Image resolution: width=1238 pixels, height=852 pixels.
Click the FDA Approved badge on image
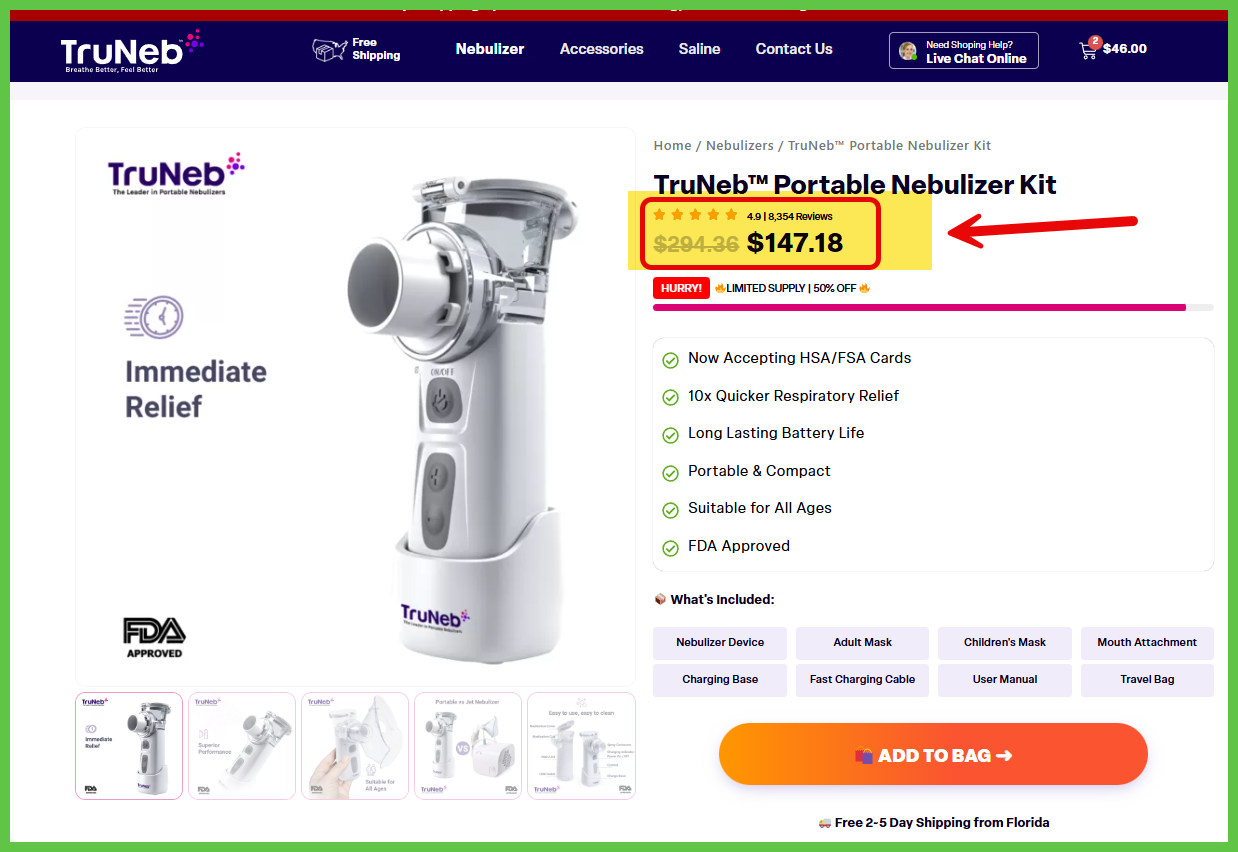pos(154,638)
